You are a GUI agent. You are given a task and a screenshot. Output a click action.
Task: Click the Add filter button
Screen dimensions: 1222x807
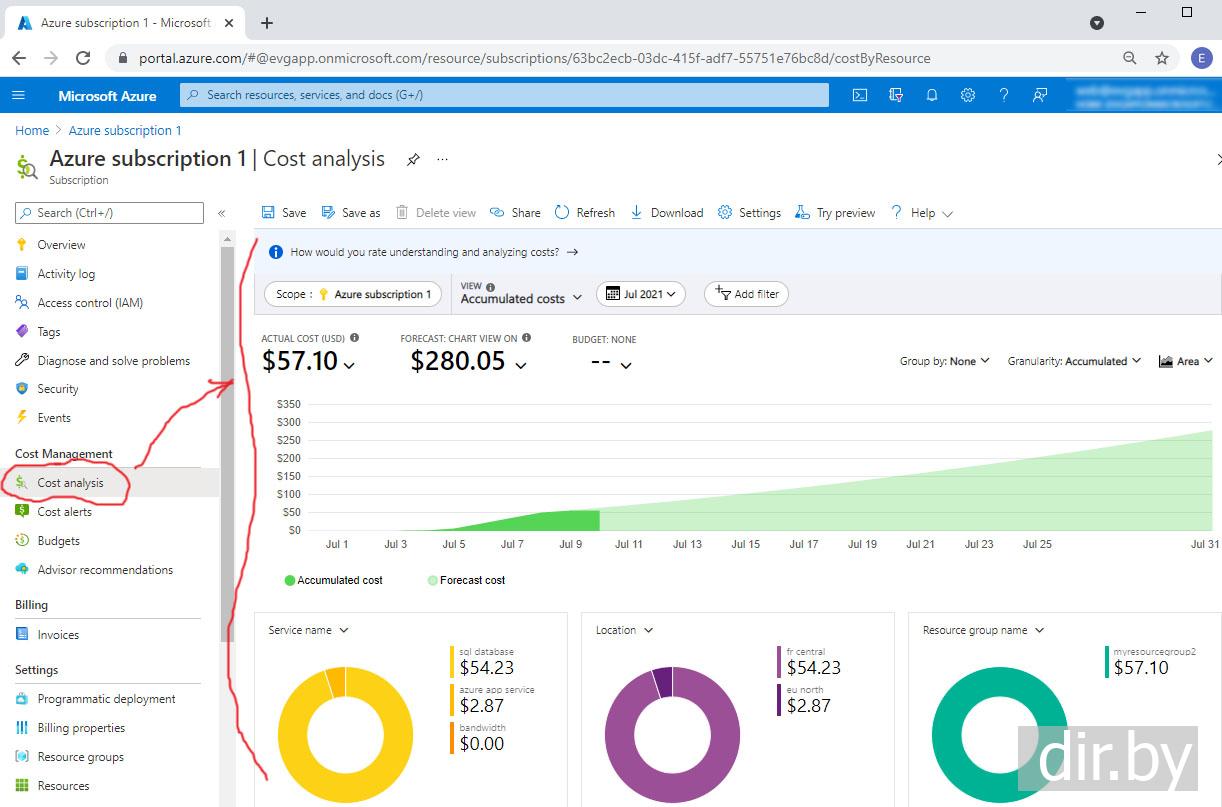[747, 294]
